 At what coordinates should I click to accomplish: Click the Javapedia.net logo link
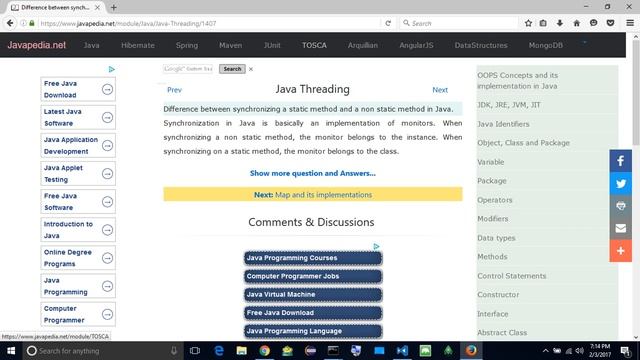point(36,45)
